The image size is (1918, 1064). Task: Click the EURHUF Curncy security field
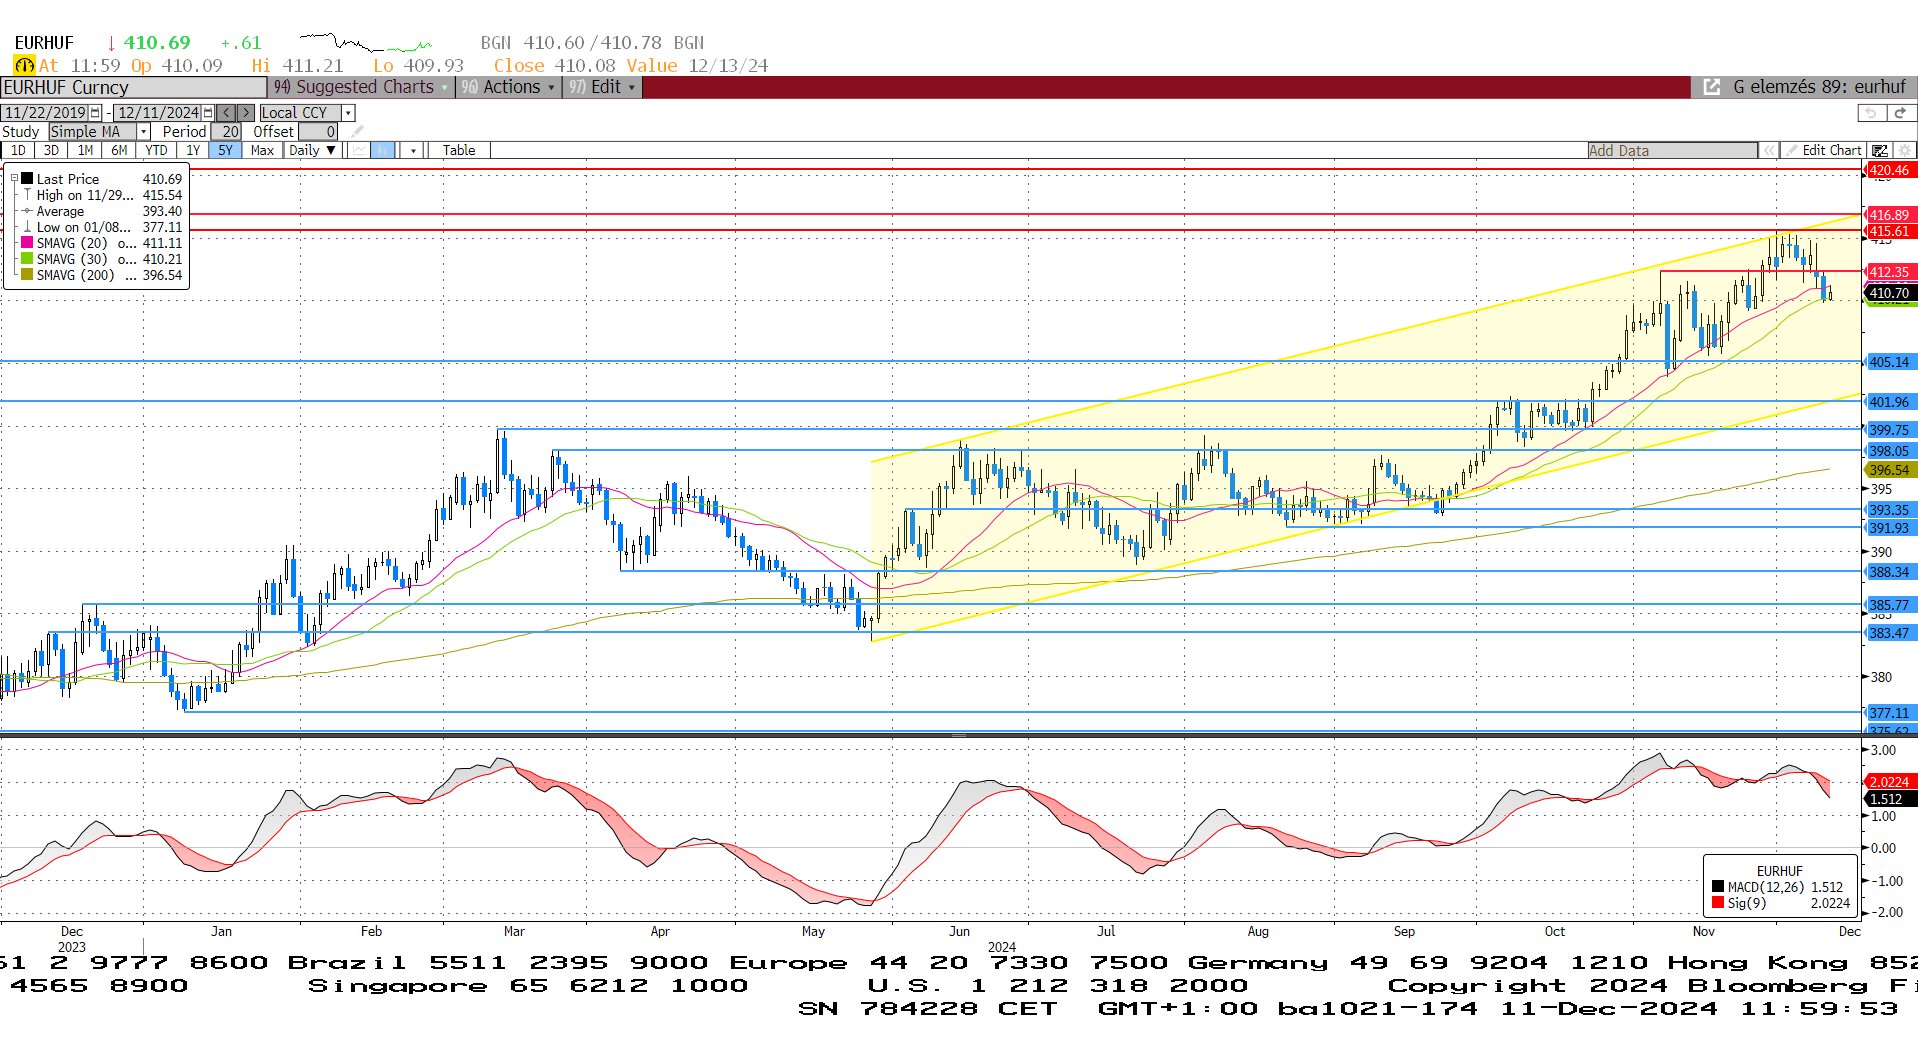pos(133,87)
